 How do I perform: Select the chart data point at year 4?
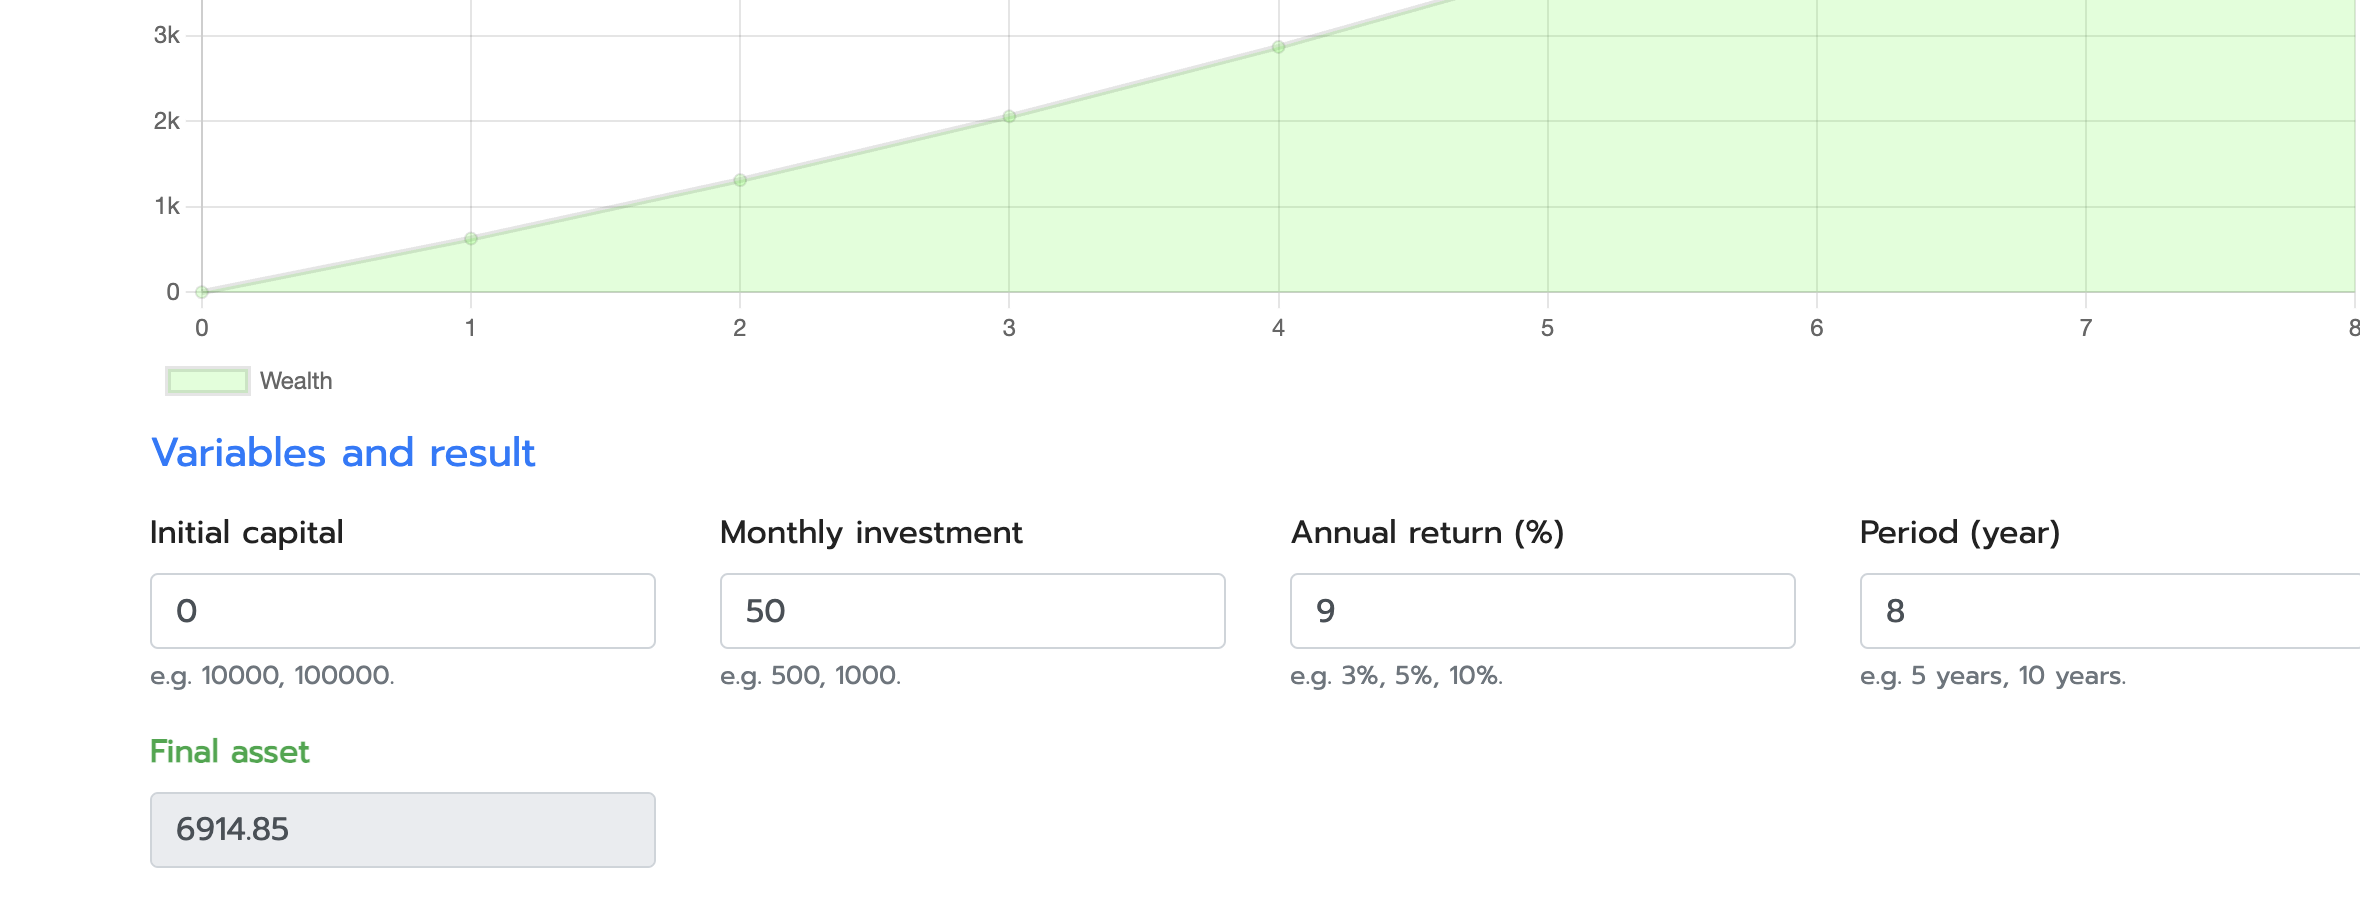pos(1278,47)
